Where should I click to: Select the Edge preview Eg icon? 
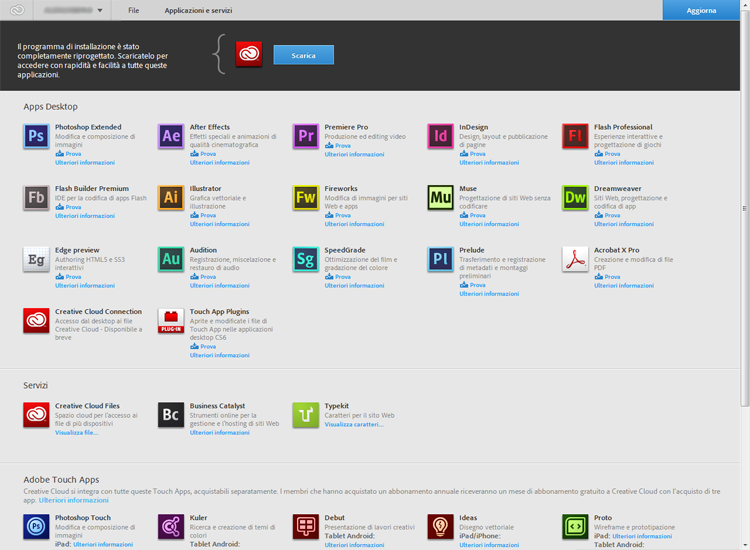[36, 259]
